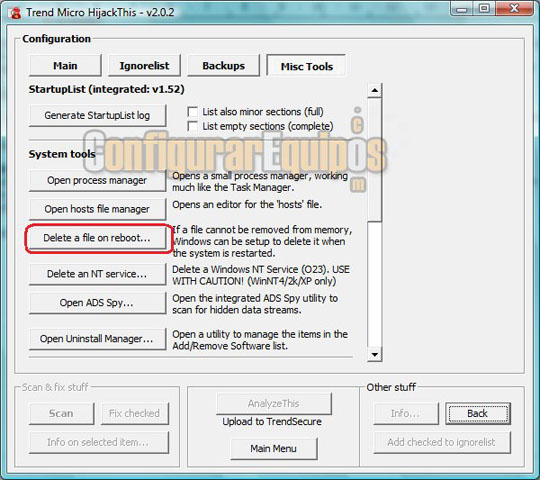Click the HijackThis title bar icon
The image size is (540, 480).
pos(14,13)
